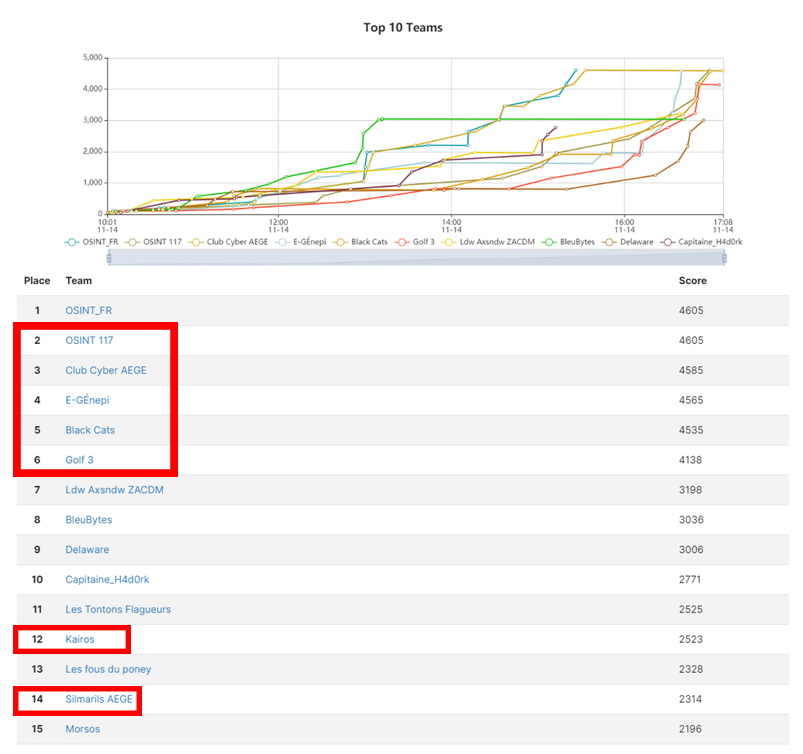
Task: Open Silmarils AEGE team page
Action: click(99, 699)
